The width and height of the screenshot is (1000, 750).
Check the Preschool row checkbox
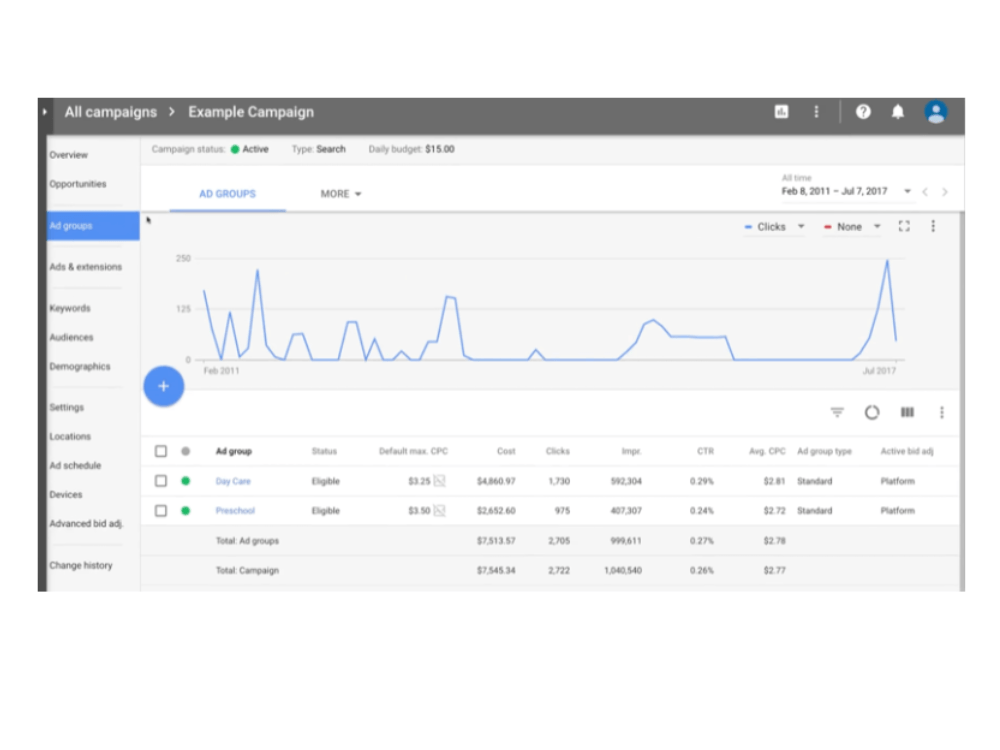click(161, 510)
